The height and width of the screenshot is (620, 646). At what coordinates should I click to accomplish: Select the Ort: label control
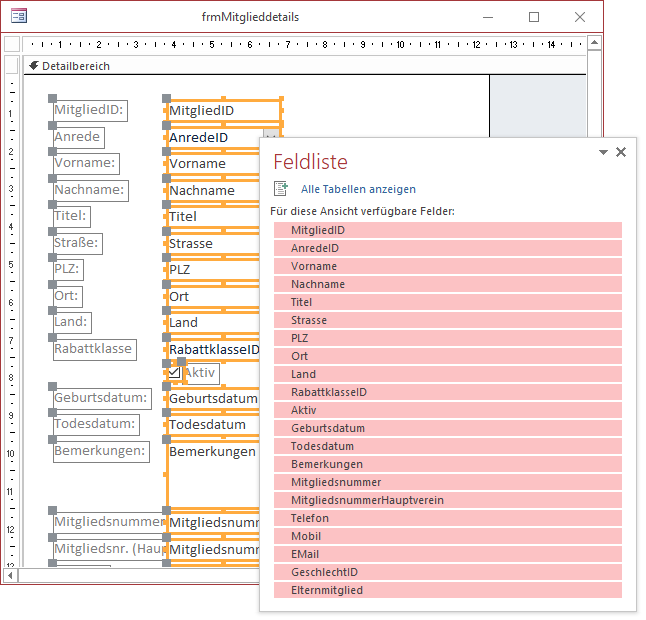68,297
